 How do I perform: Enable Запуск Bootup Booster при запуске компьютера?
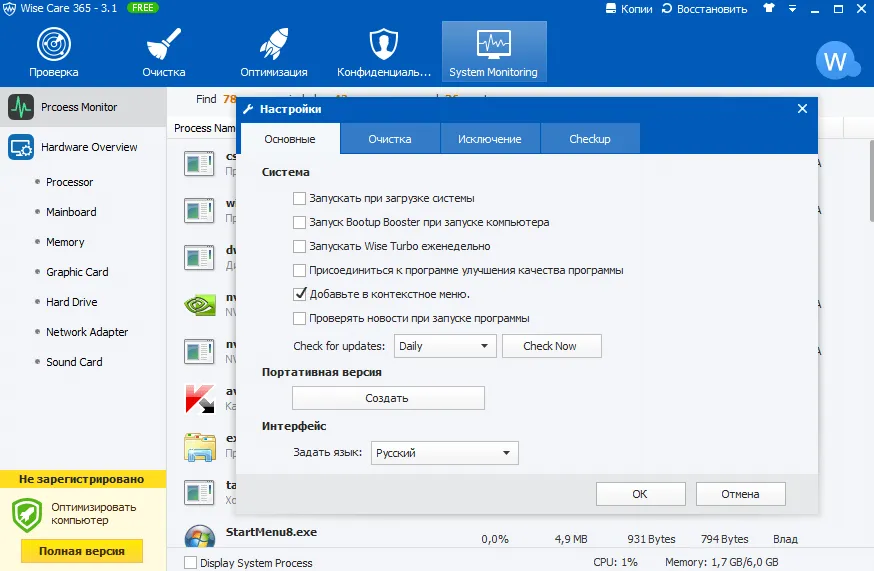point(299,222)
